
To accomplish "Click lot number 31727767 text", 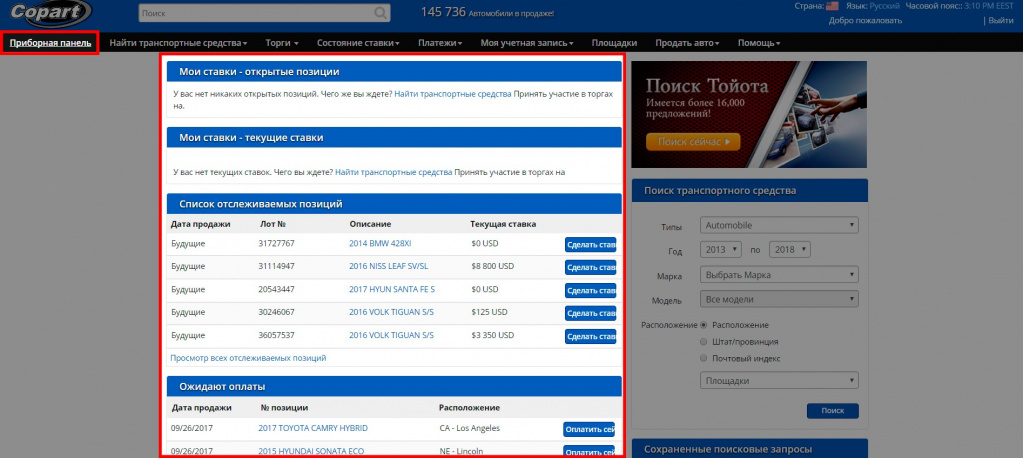I will [x=277, y=243].
